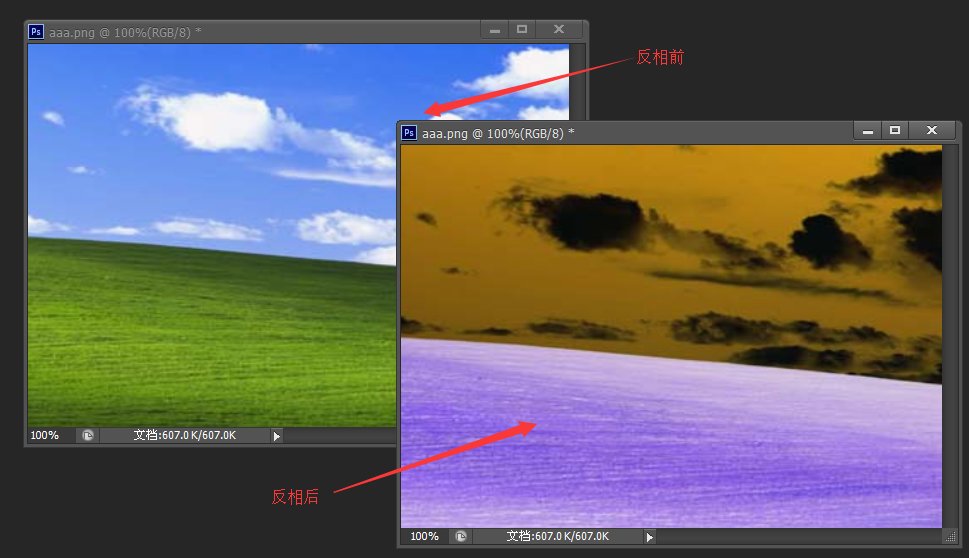Screen dimensions: 969x558
Task: Minimize the original blue-sky image window
Action: (494, 30)
